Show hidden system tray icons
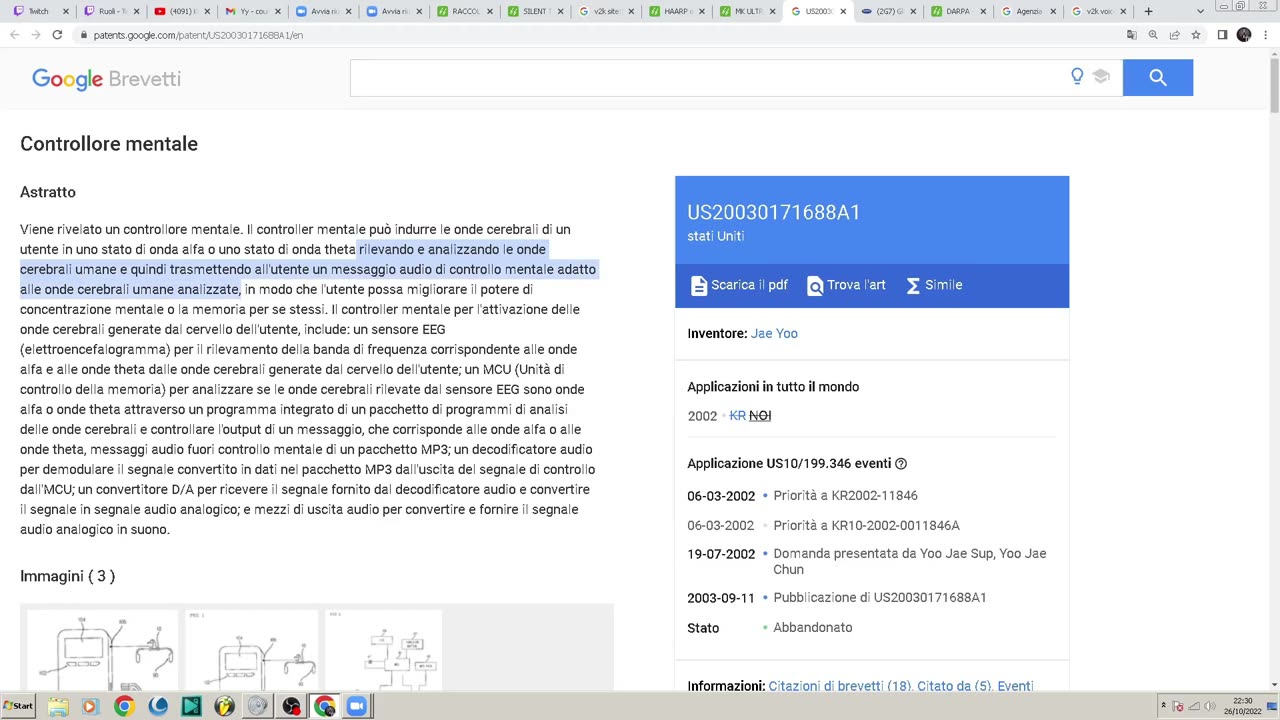The height and width of the screenshot is (720, 1280). [x=1163, y=706]
